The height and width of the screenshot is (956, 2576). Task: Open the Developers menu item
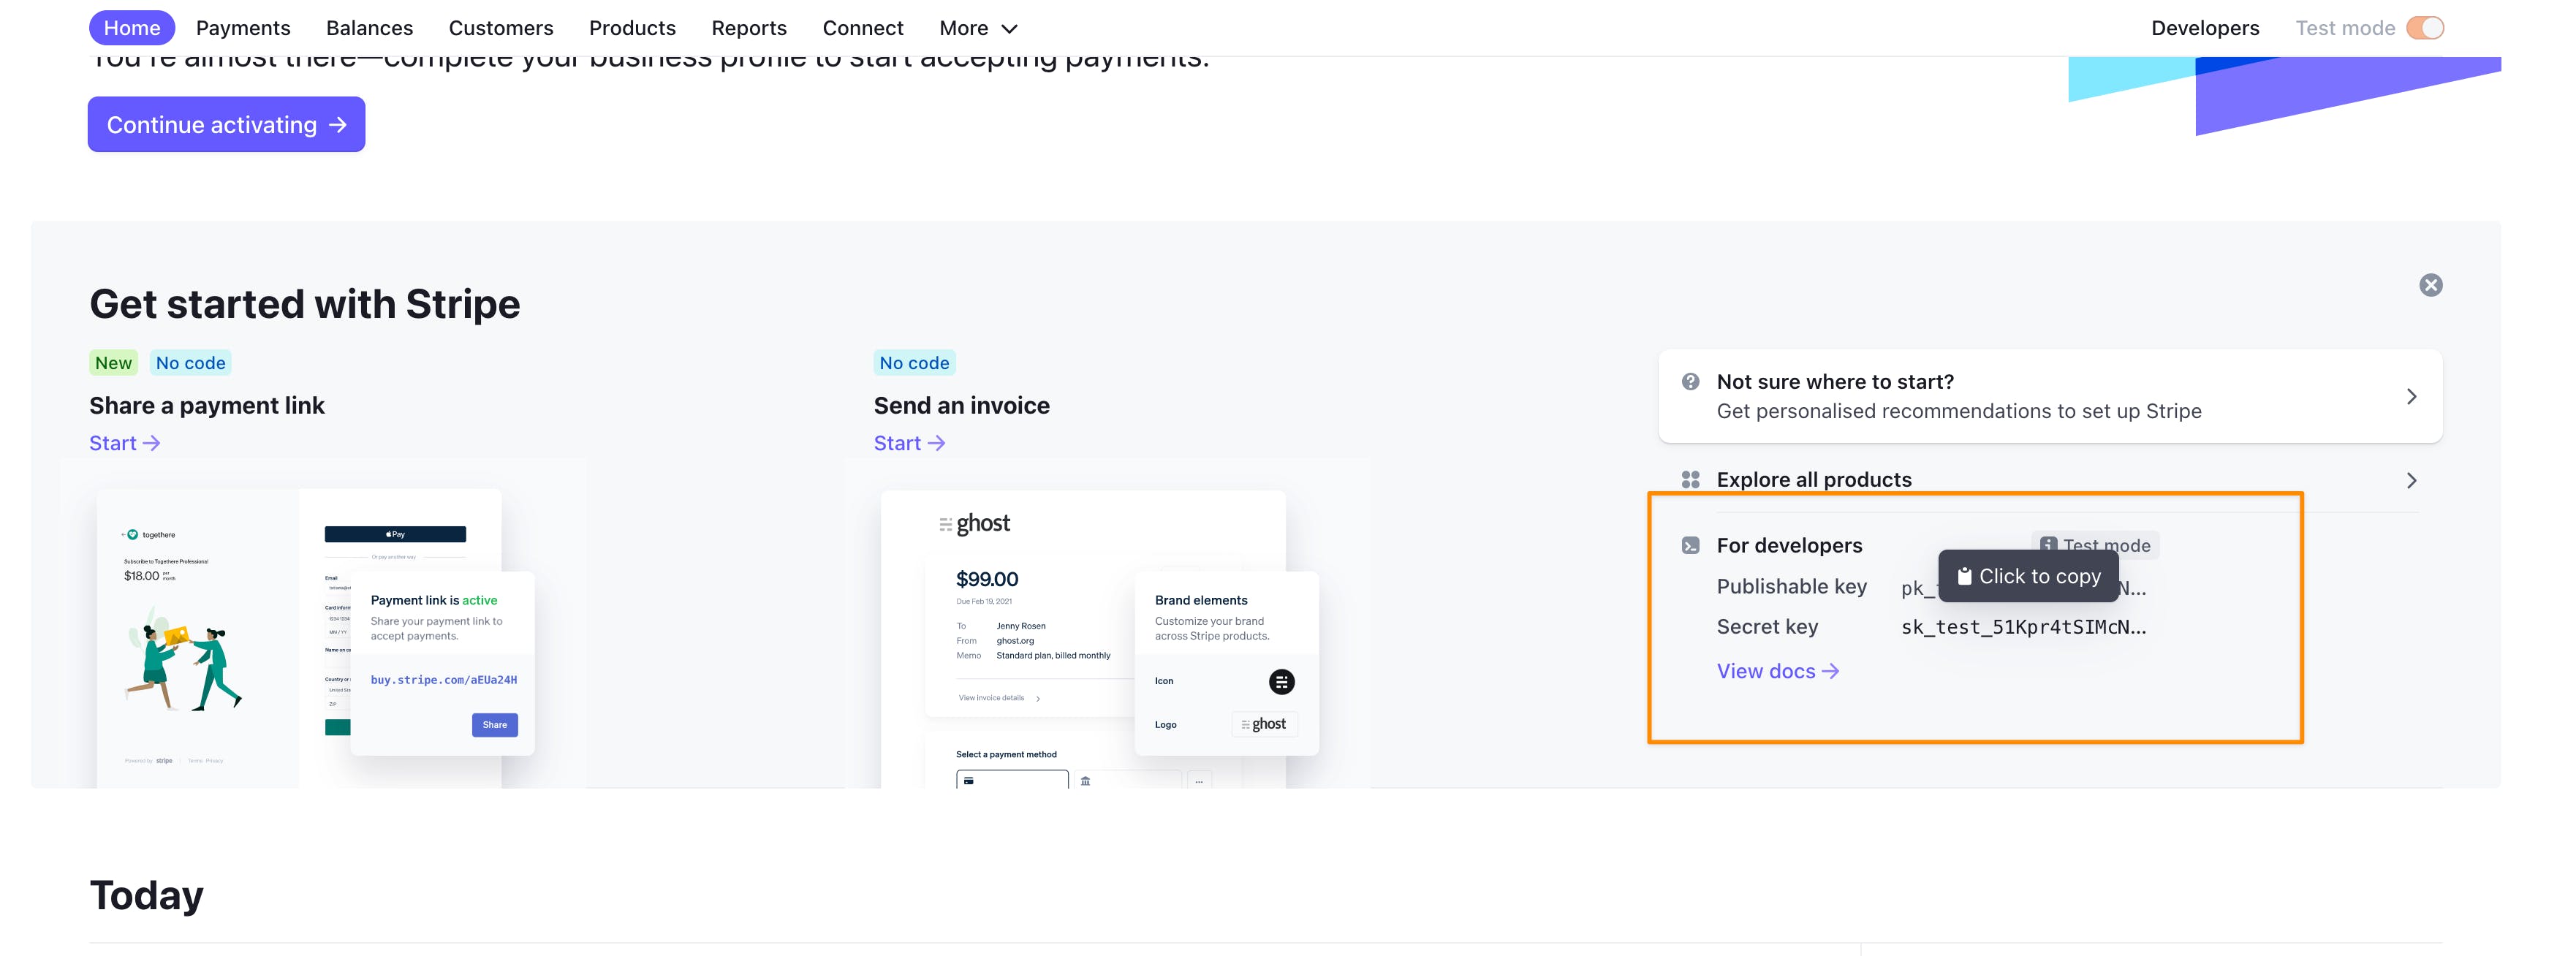[2204, 28]
